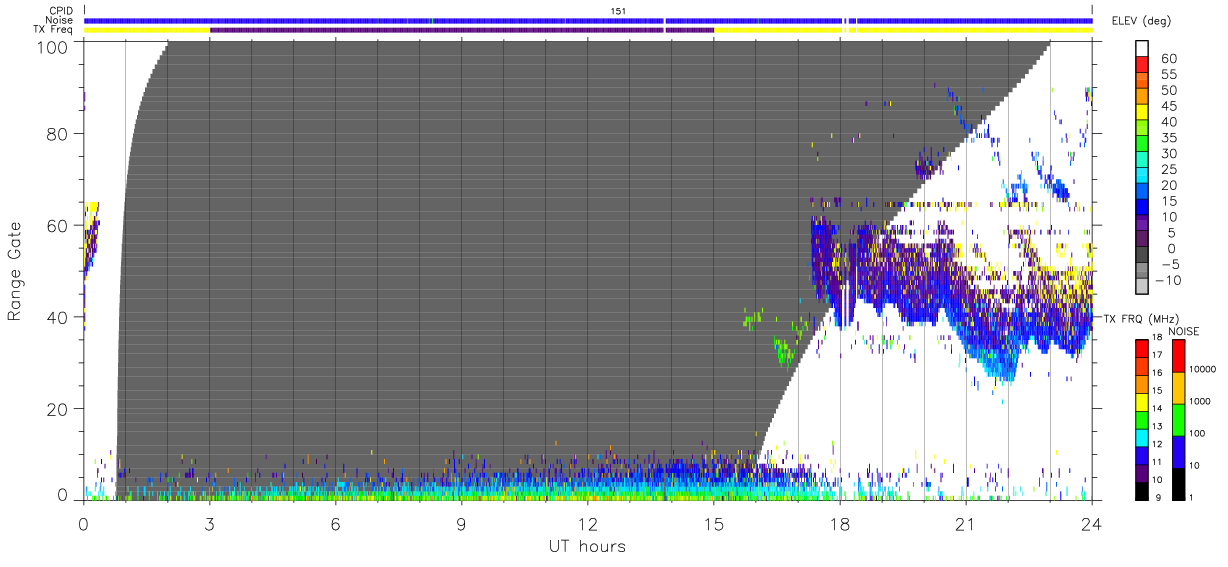1228x567 pixels.
Task: Click the UT hours axis title
Action: pos(586,546)
